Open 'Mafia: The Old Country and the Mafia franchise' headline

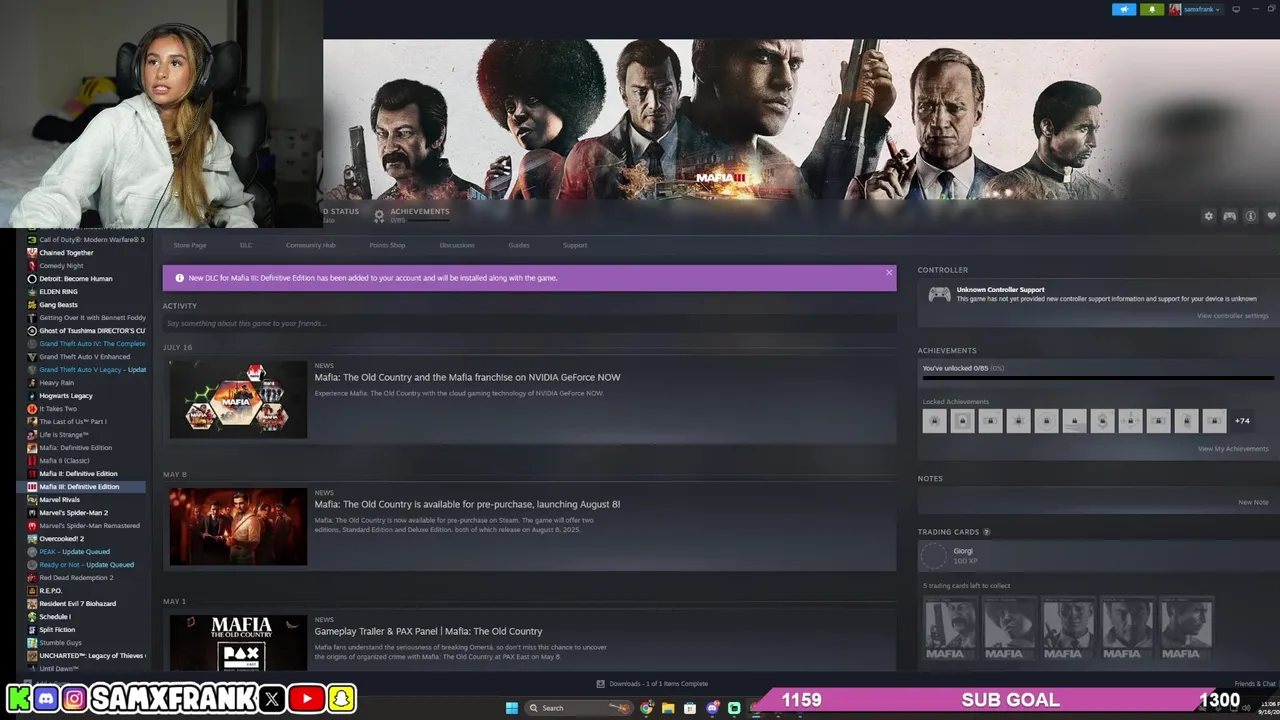point(467,377)
